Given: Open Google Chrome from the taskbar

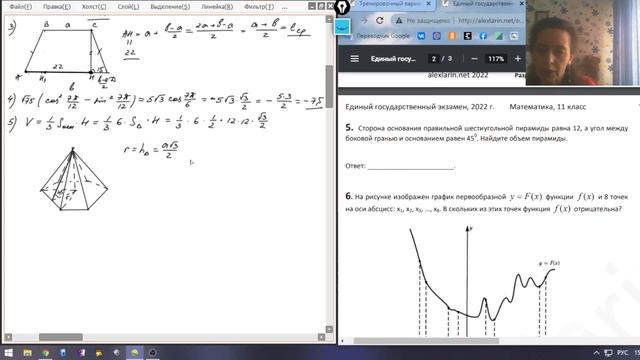Looking at the screenshot, I should (x=45, y=353).
